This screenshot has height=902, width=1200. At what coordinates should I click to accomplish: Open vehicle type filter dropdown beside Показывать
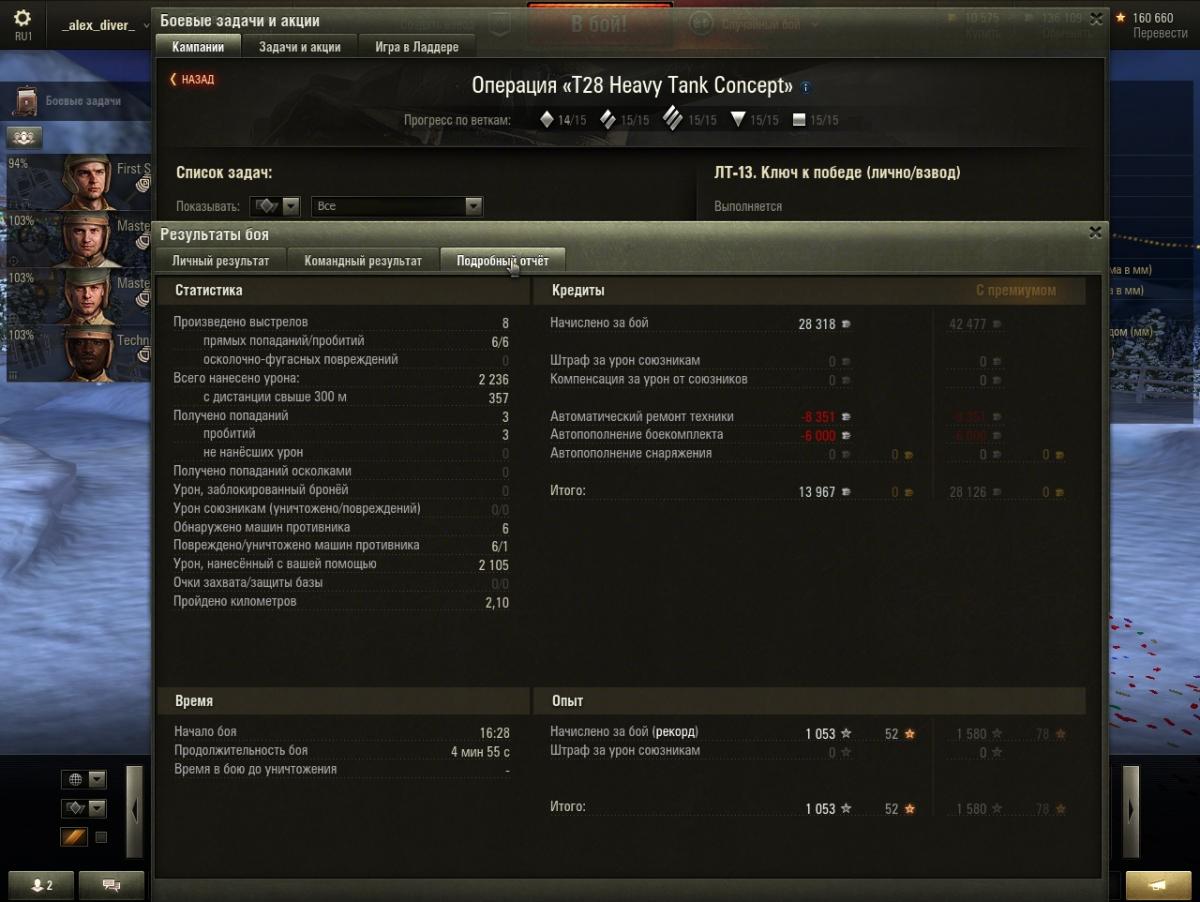[275, 206]
